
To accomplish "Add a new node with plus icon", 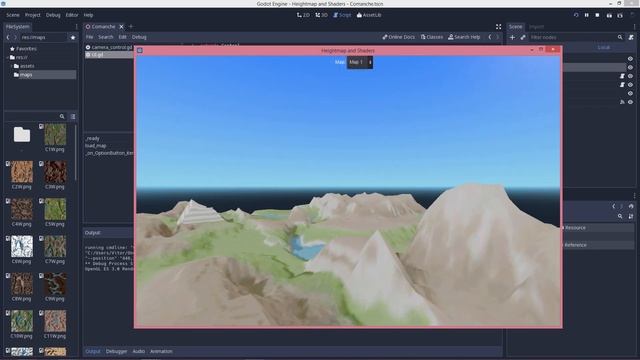I will 512,38.
